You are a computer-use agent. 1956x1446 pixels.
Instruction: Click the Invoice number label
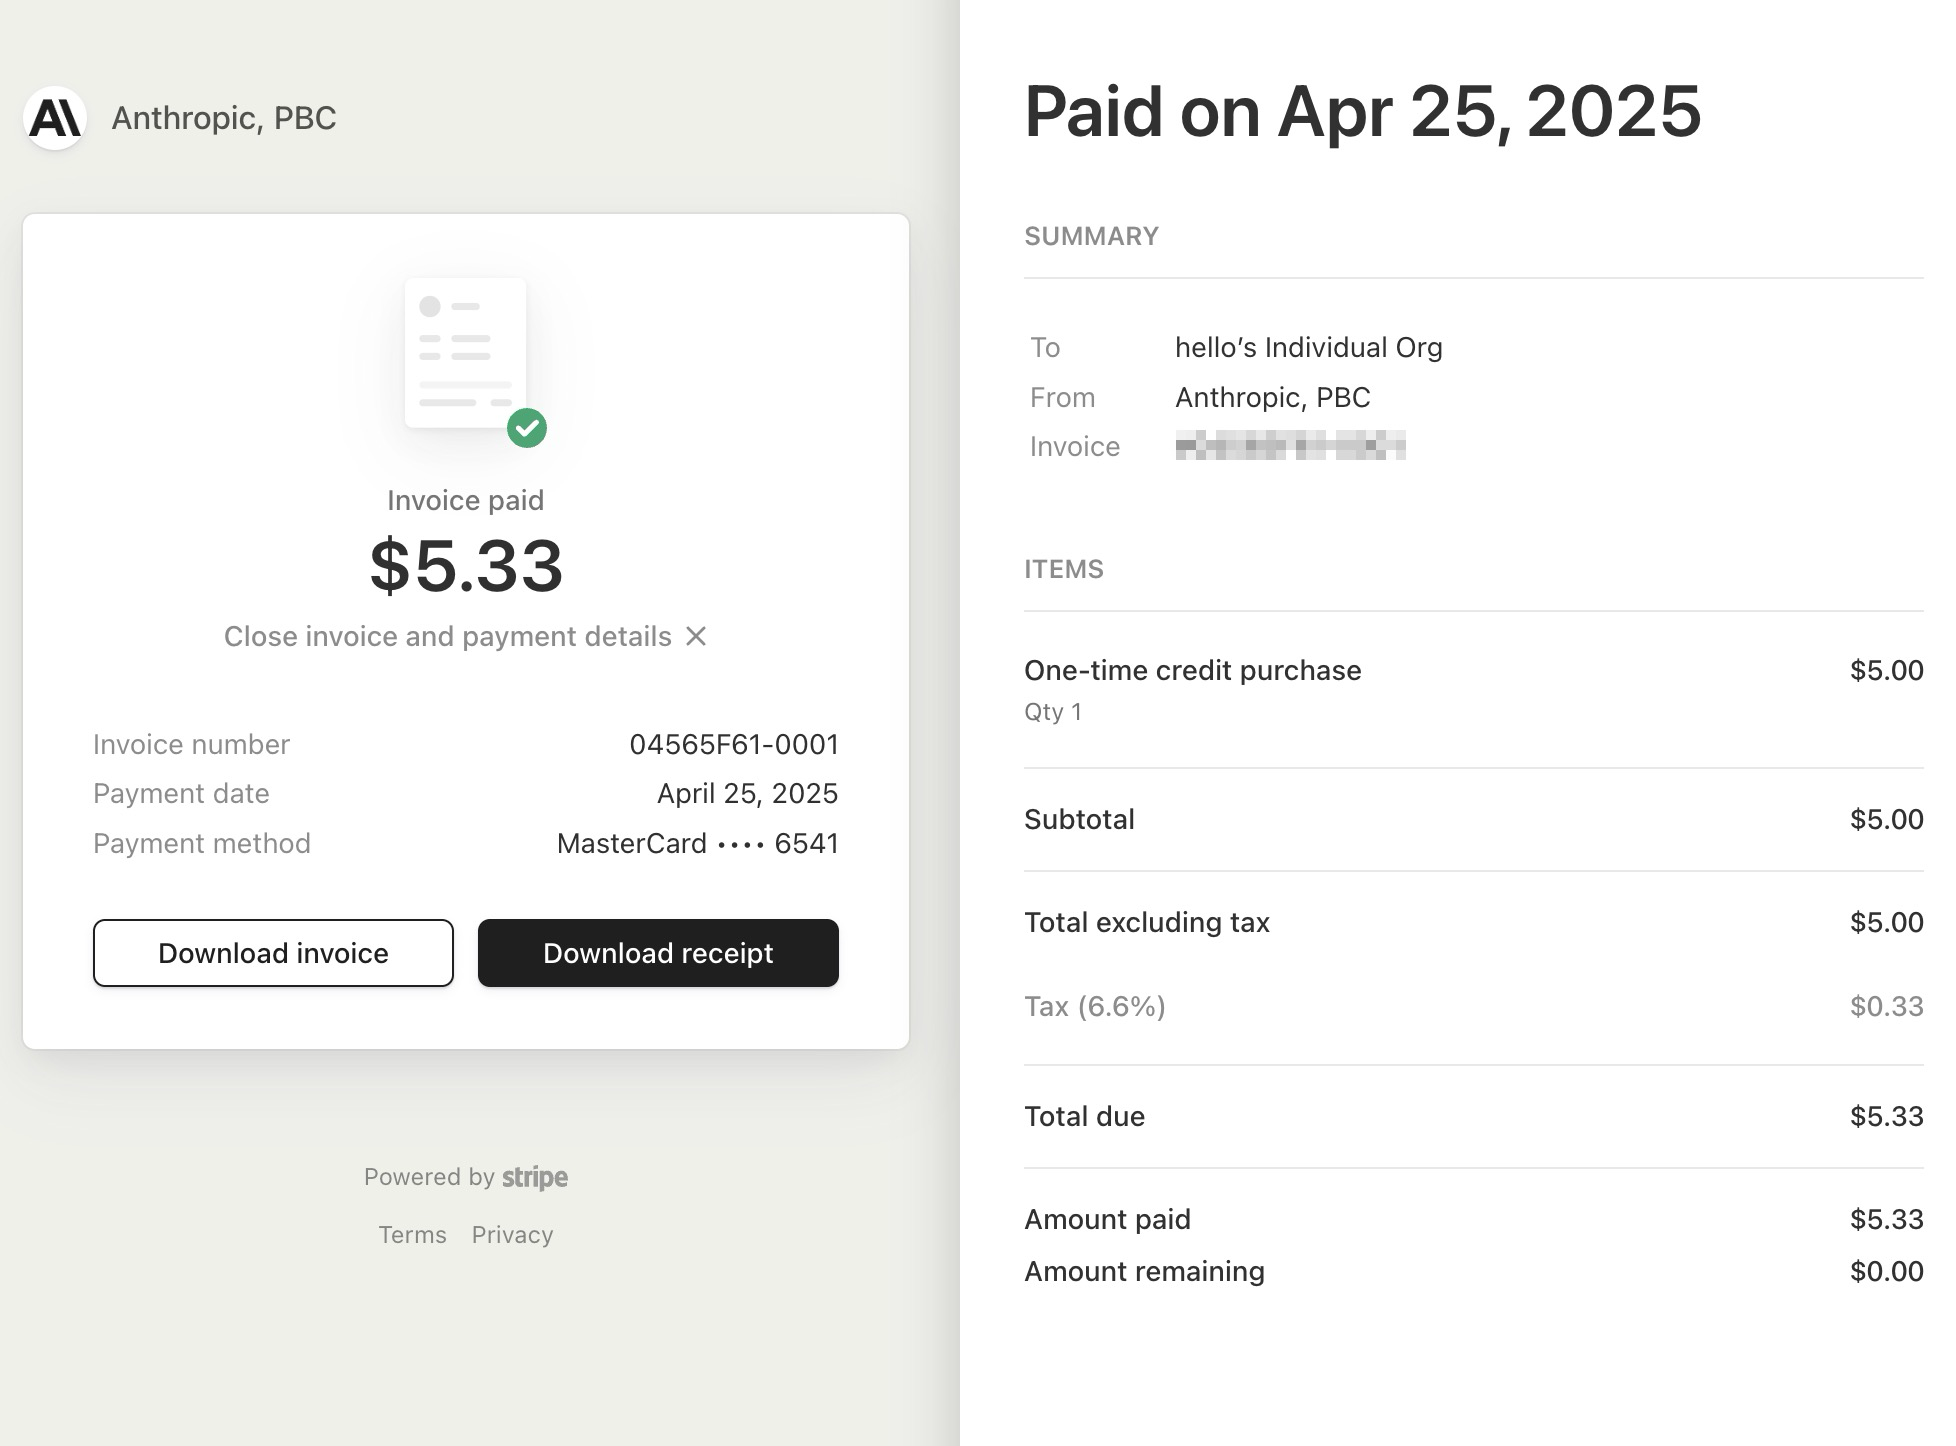coord(191,744)
